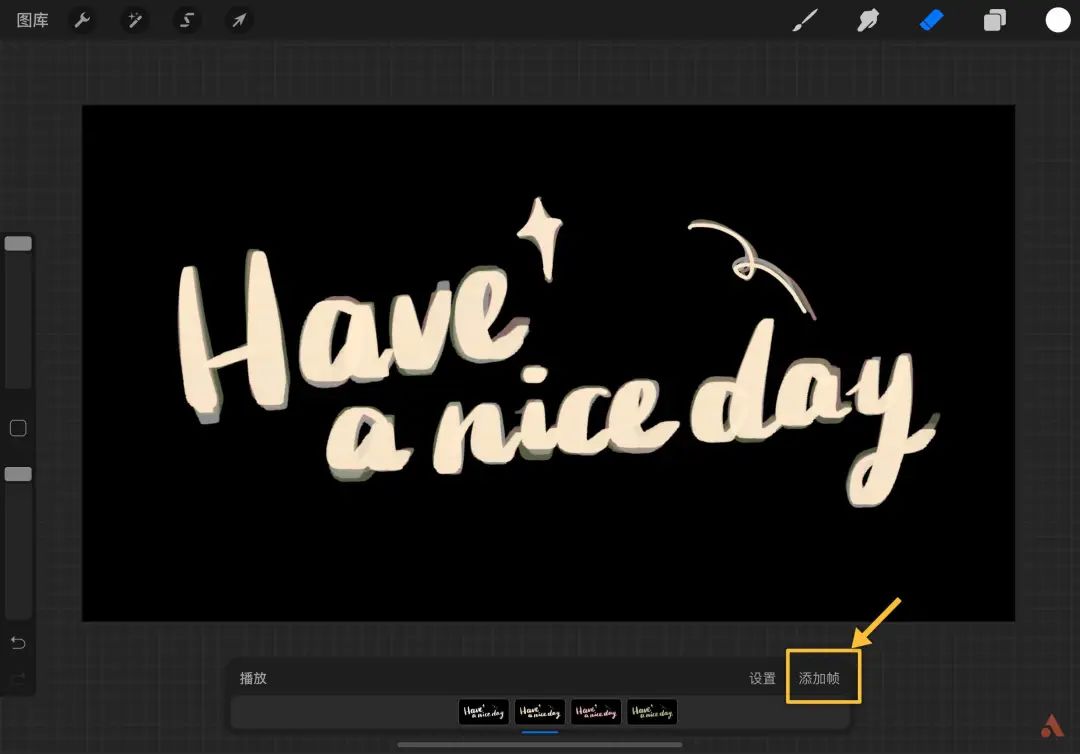Screen dimensions: 1080x754
Task: Open the animation 设置 settings
Action: (762, 678)
